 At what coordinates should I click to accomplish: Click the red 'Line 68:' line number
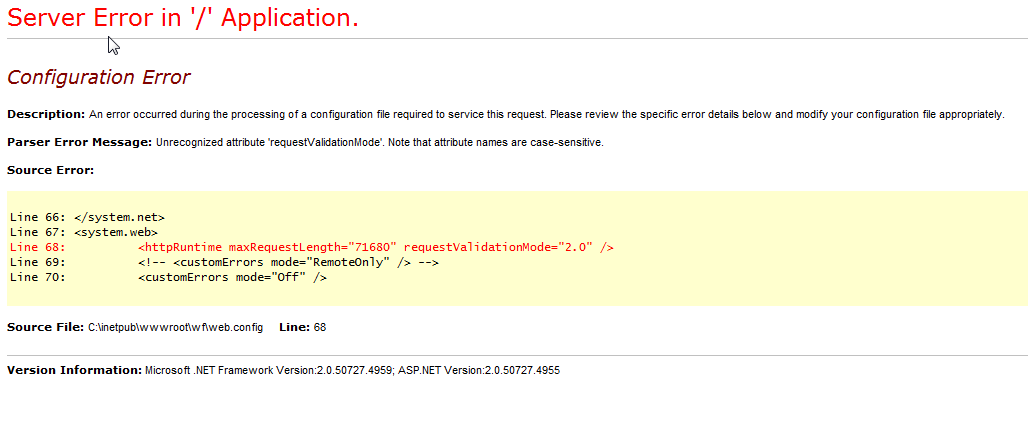pos(37,247)
